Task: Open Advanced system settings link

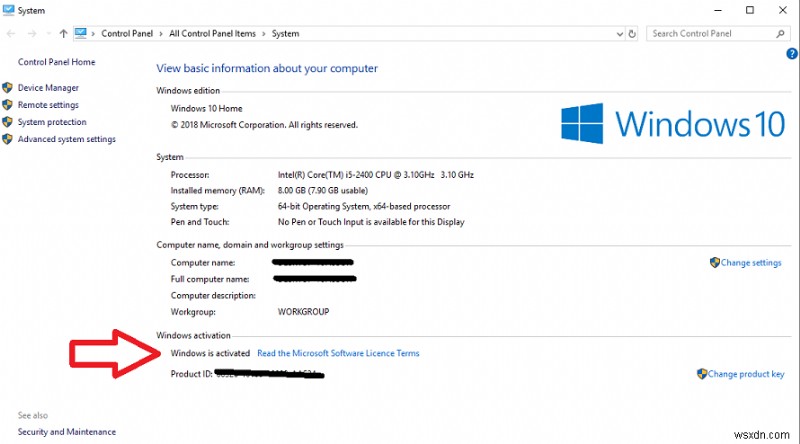Action: click(x=67, y=139)
